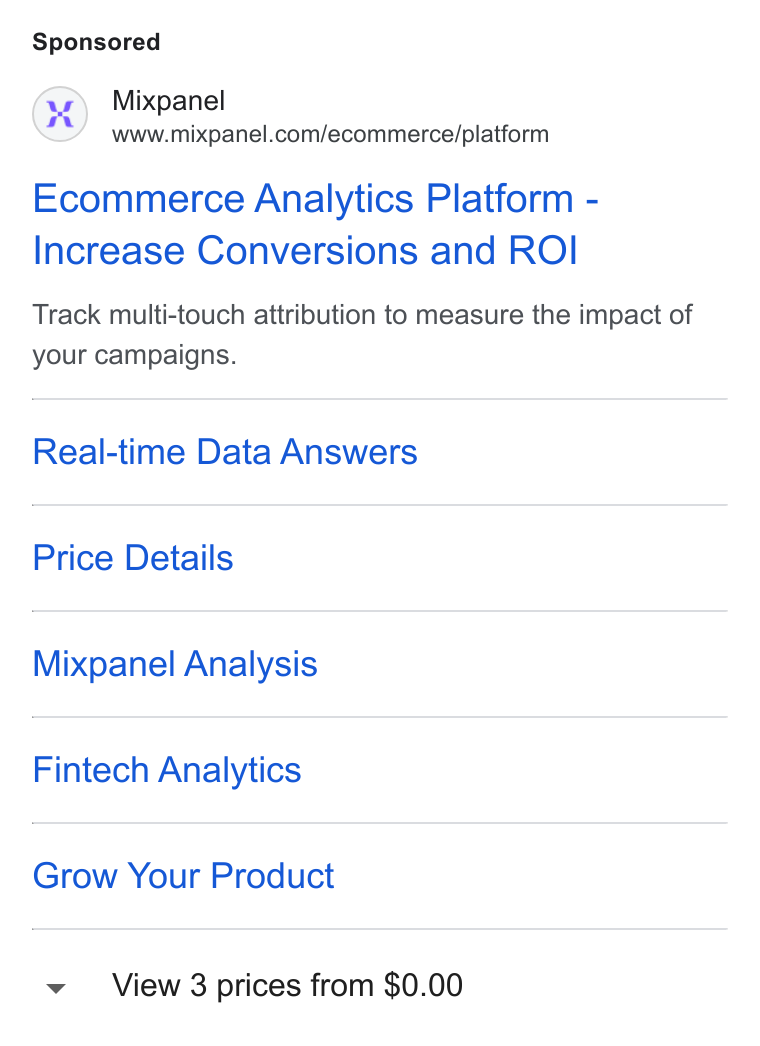Click the Mixpanel purple X logo icon

(60, 114)
